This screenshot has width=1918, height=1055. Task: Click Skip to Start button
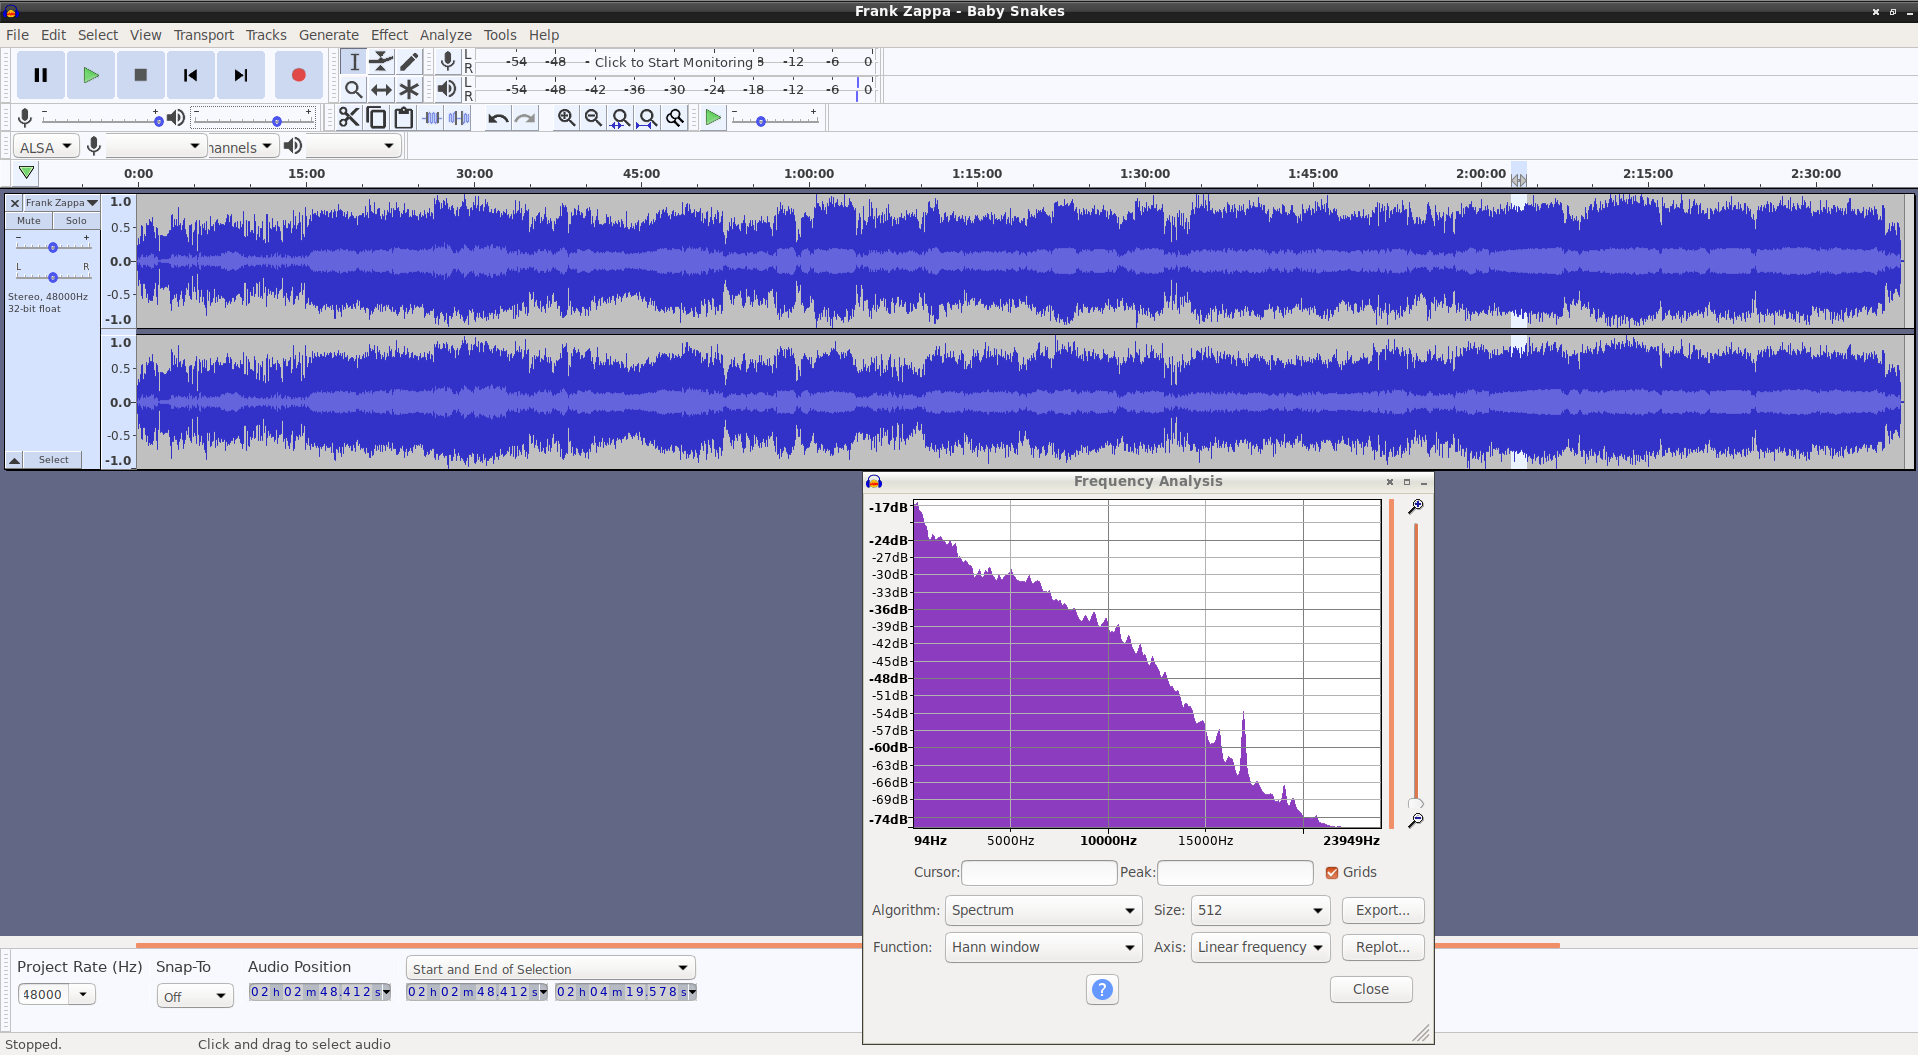pos(190,75)
